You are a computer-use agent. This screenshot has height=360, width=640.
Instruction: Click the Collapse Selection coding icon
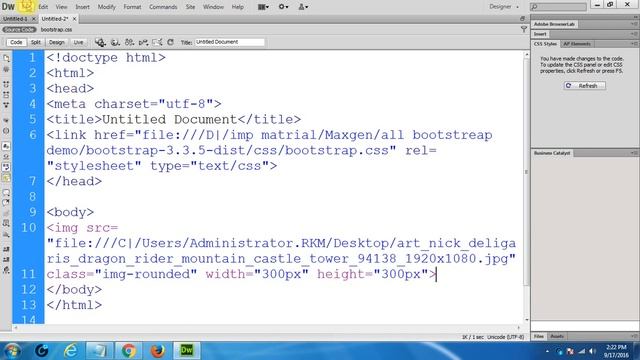point(6,95)
